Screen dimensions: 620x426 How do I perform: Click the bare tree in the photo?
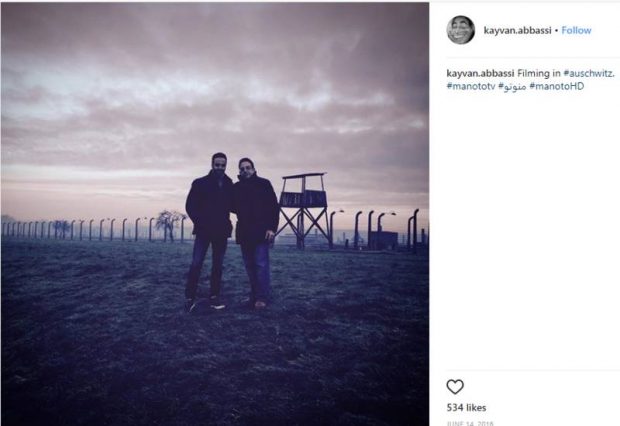point(166,223)
